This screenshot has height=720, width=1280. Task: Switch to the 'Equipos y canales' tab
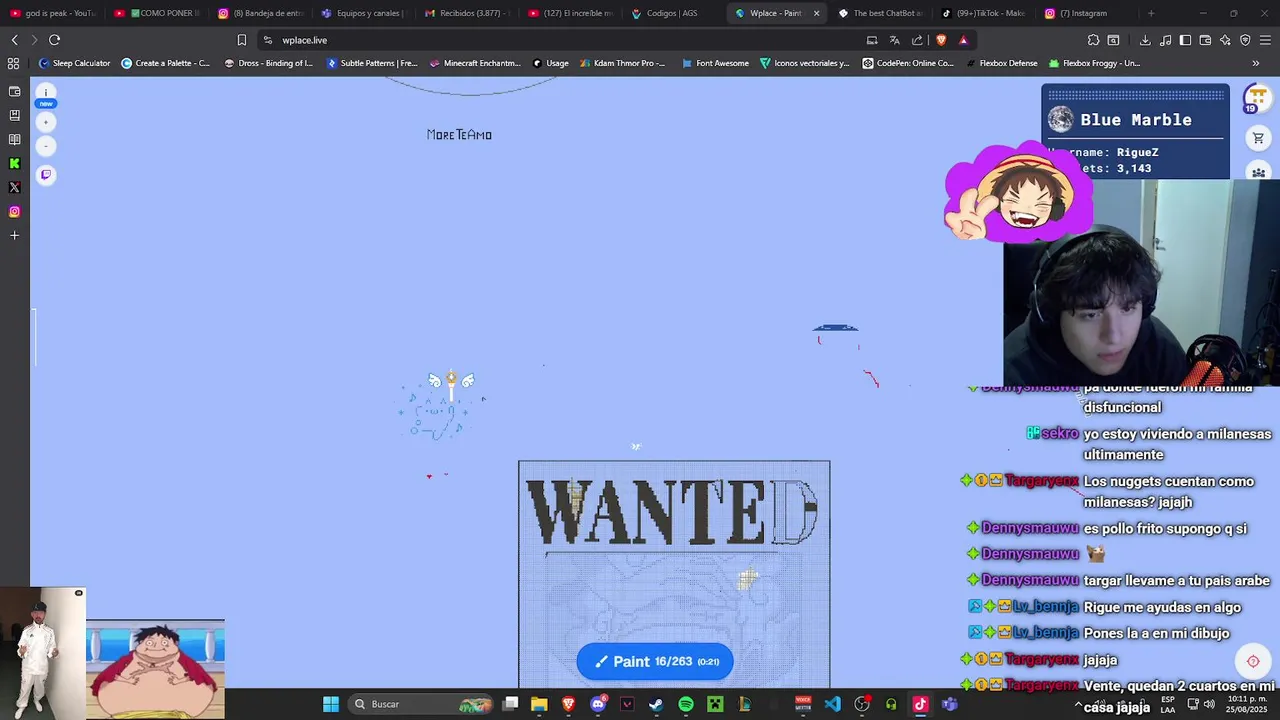click(365, 13)
